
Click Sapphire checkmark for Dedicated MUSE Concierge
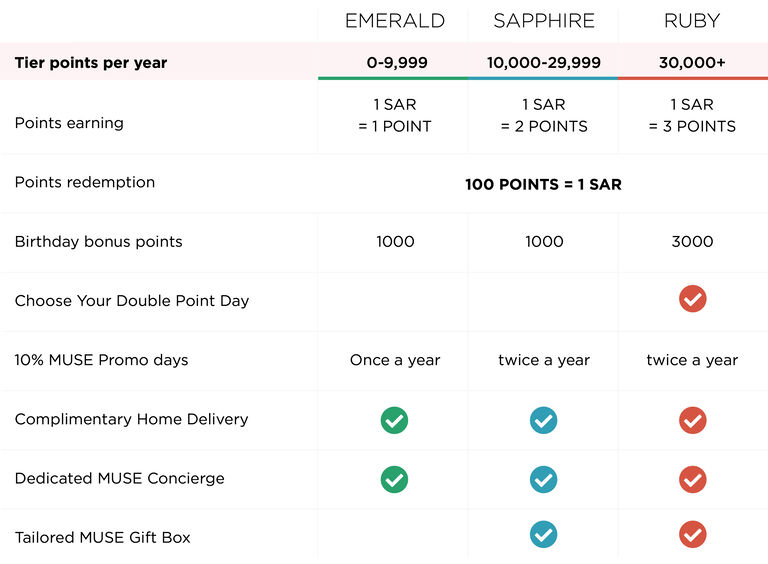click(x=543, y=479)
